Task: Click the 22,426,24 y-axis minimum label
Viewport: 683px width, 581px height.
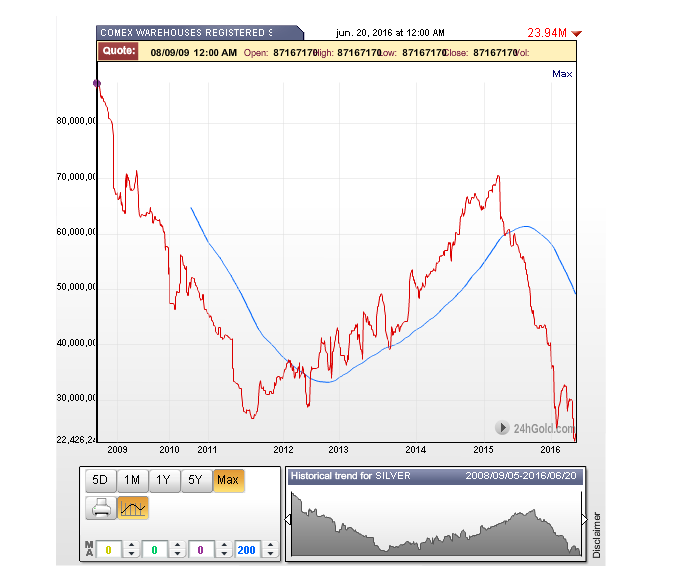Action: point(76,440)
